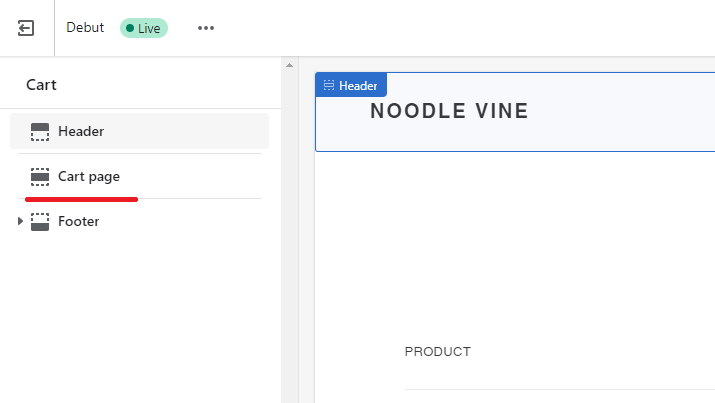Click the Header badge icon in preview
Image resolution: width=715 pixels, height=403 pixels.
tap(329, 85)
